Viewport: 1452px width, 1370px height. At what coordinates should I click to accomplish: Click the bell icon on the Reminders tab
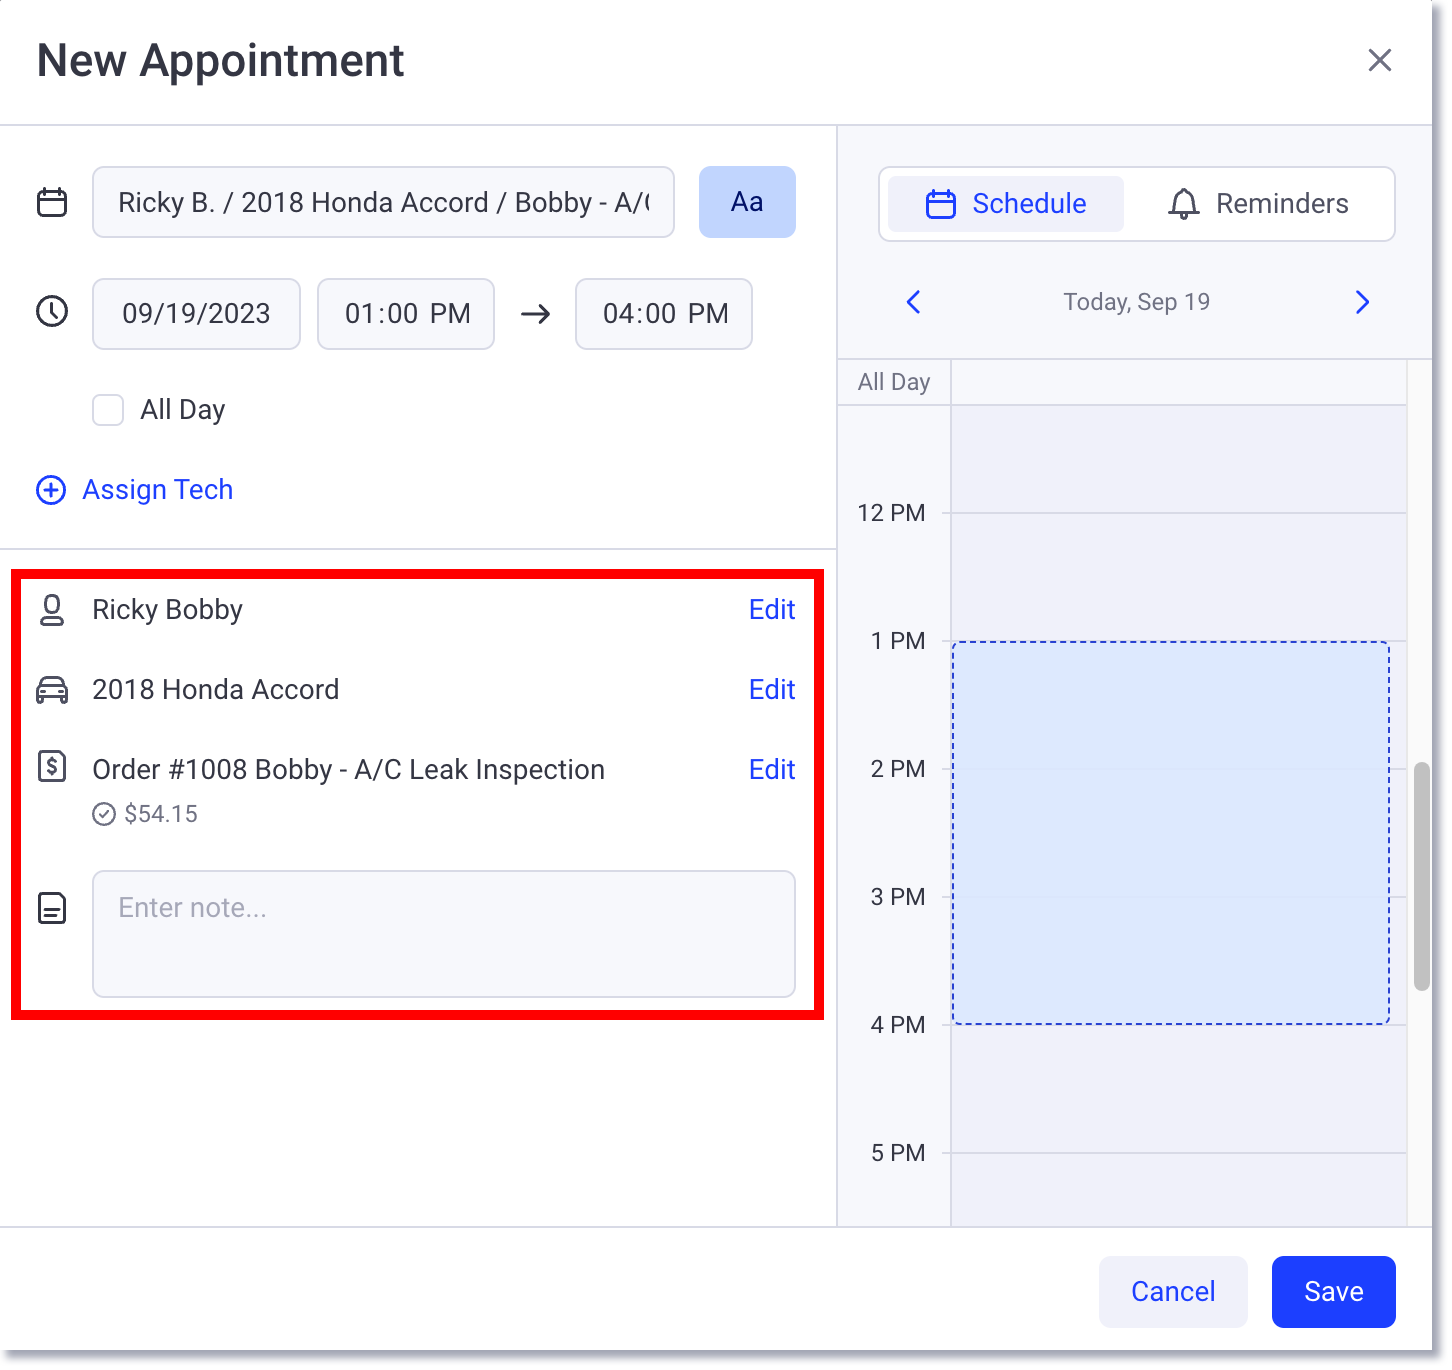[1185, 203]
